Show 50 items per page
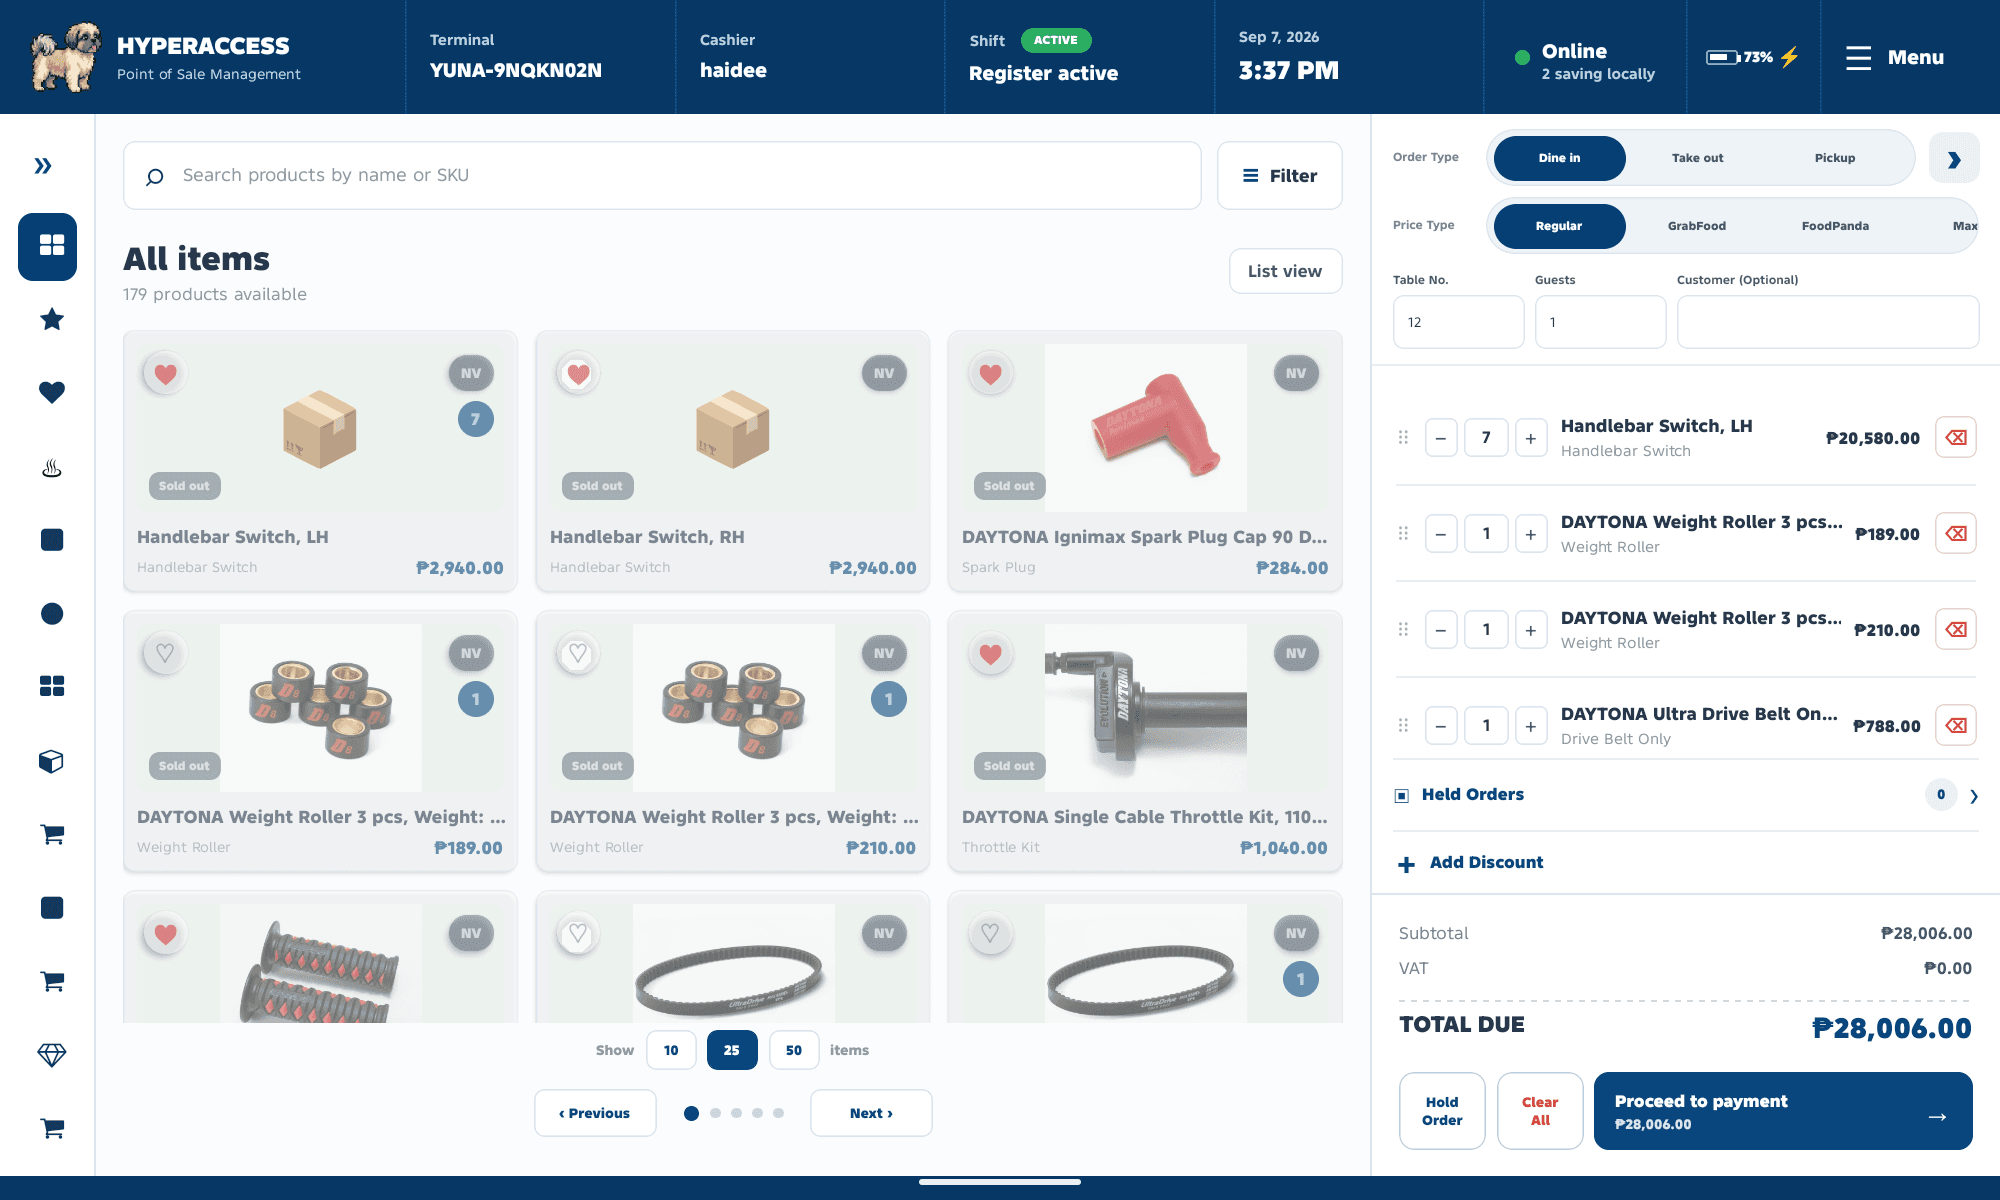 coord(794,1050)
